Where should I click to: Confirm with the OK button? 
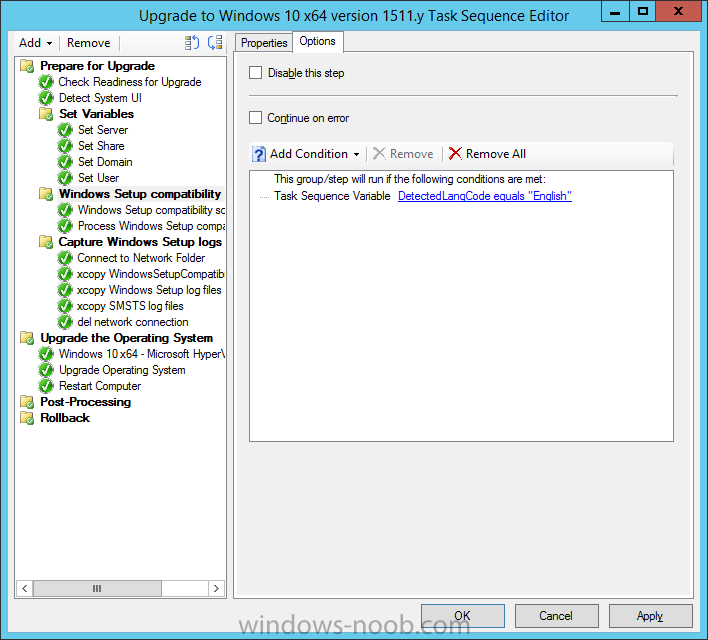(463, 616)
